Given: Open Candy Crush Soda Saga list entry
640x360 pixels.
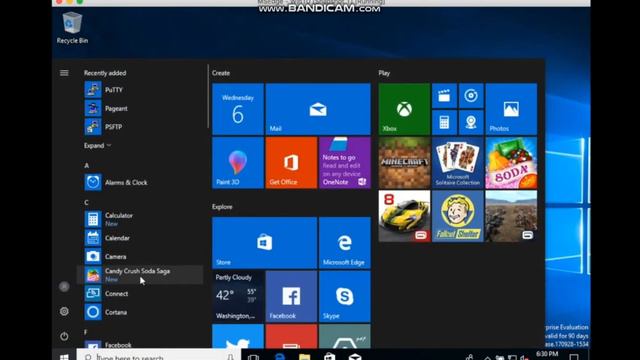Looking at the screenshot, I should coord(141,275).
